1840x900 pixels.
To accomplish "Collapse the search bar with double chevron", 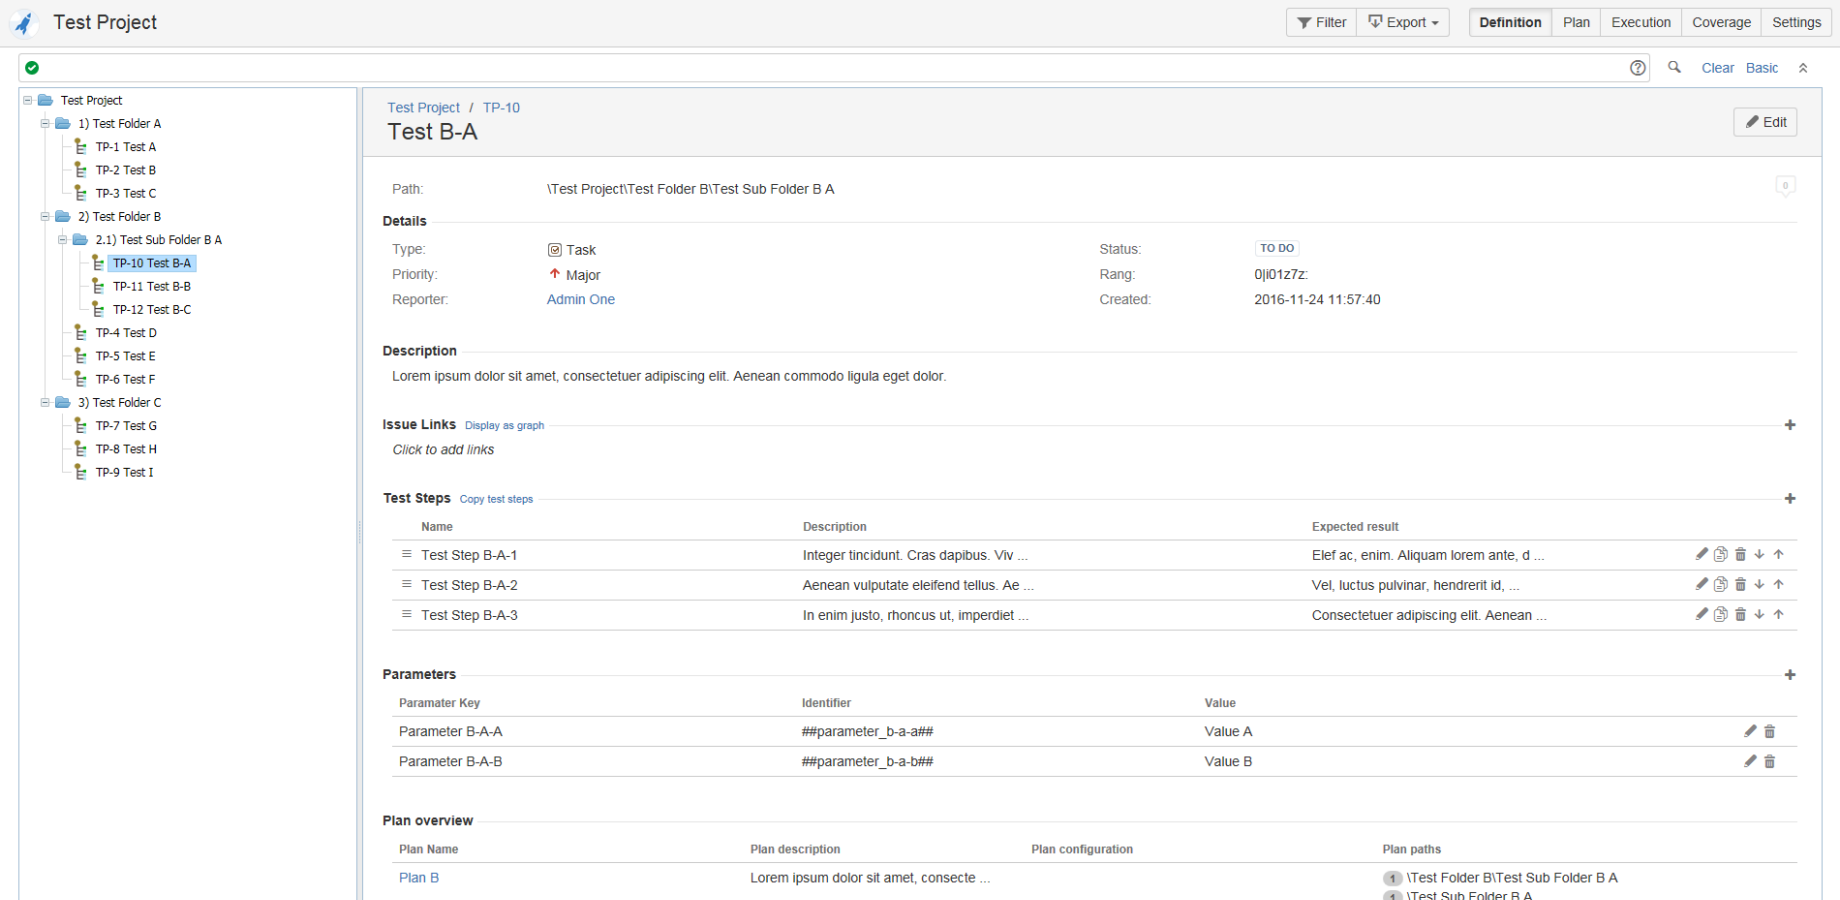I will [x=1803, y=68].
